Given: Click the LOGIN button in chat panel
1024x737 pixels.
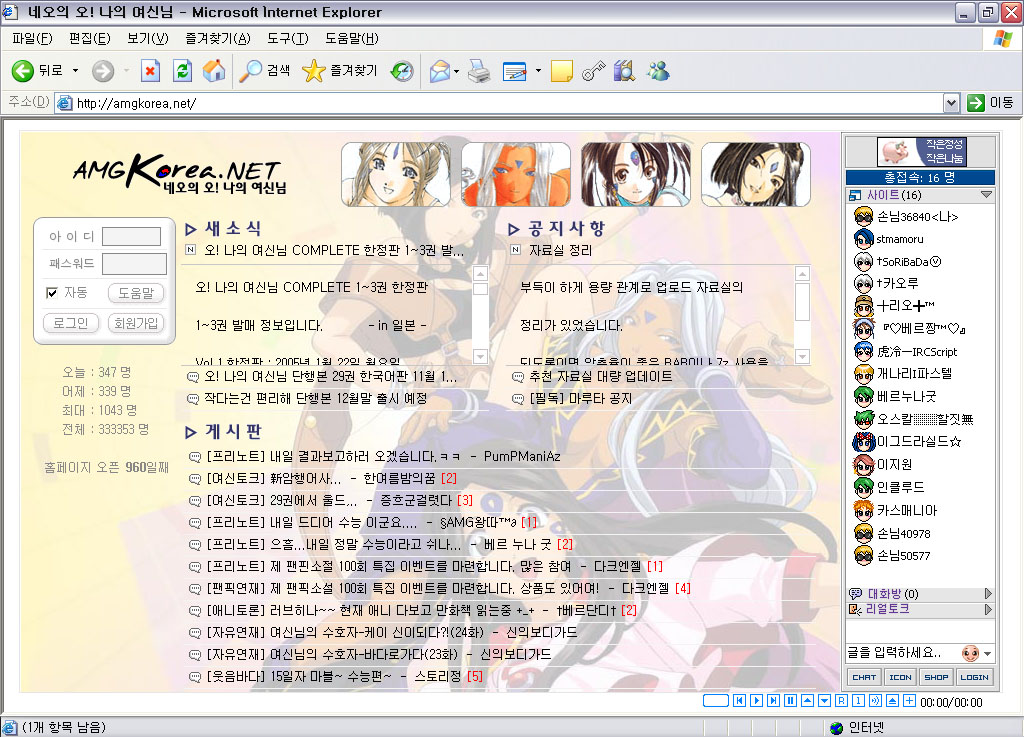Looking at the screenshot, I should 974,677.
